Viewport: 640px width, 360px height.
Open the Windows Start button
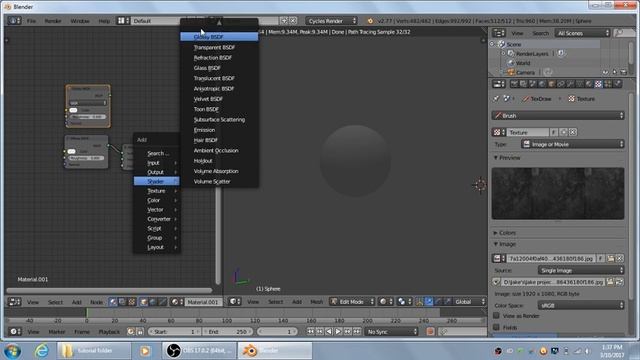[x=13, y=351]
